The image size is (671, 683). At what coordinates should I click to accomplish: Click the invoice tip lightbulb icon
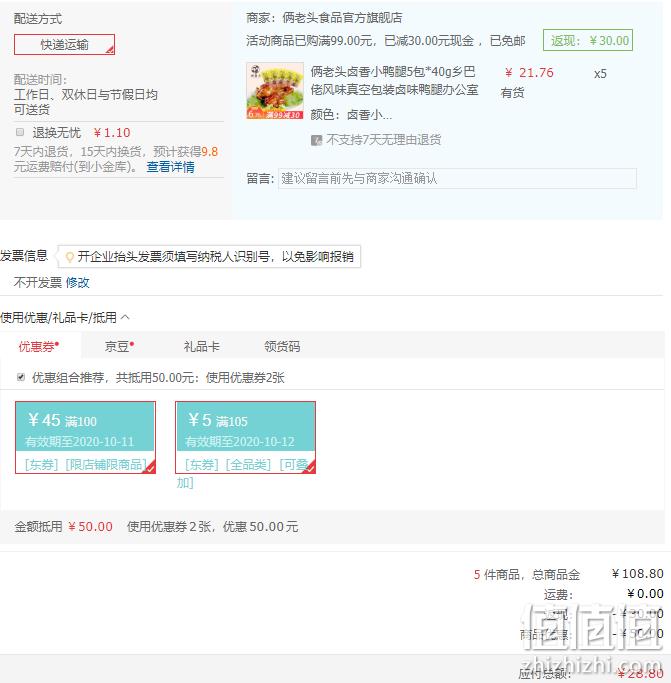pyautogui.click(x=69, y=257)
